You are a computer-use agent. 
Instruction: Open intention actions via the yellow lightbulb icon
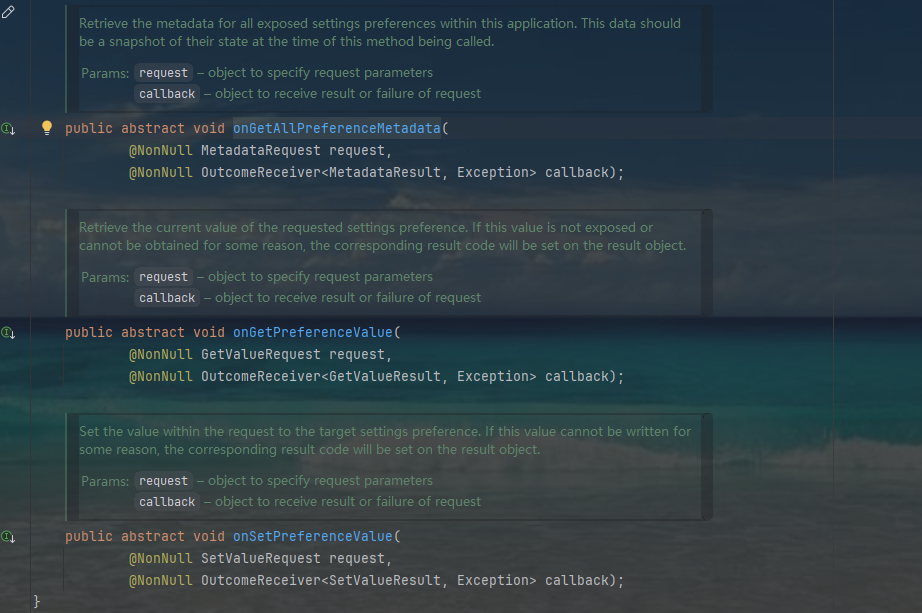(46, 128)
